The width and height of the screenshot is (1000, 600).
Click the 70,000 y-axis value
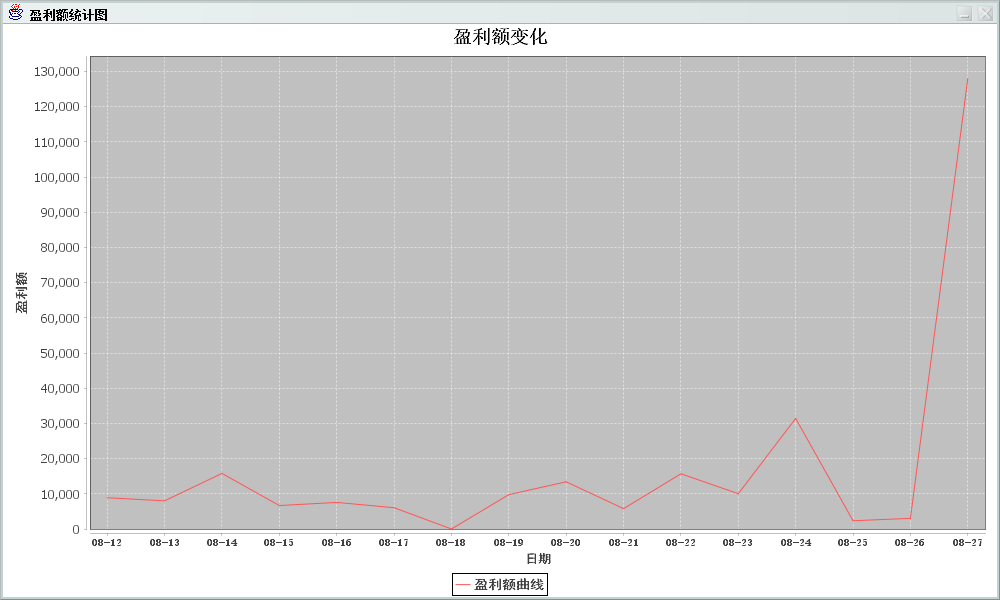coord(60,282)
